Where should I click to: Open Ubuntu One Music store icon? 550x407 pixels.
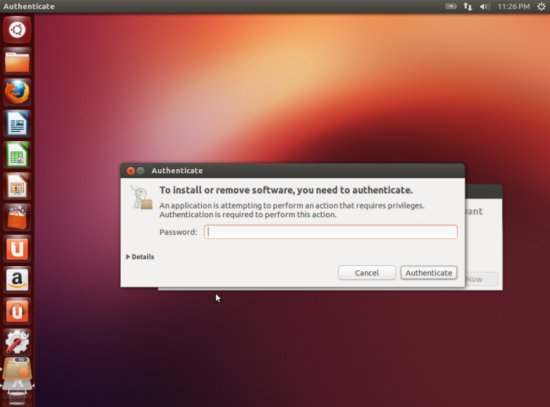[x=17, y=311]
